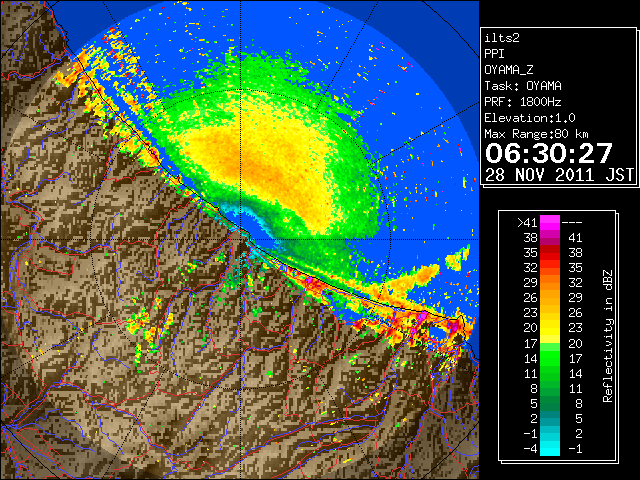Click the '-4' legend value at left
Viewport: 640px width, 480px height.
click(x=530, y=448)
